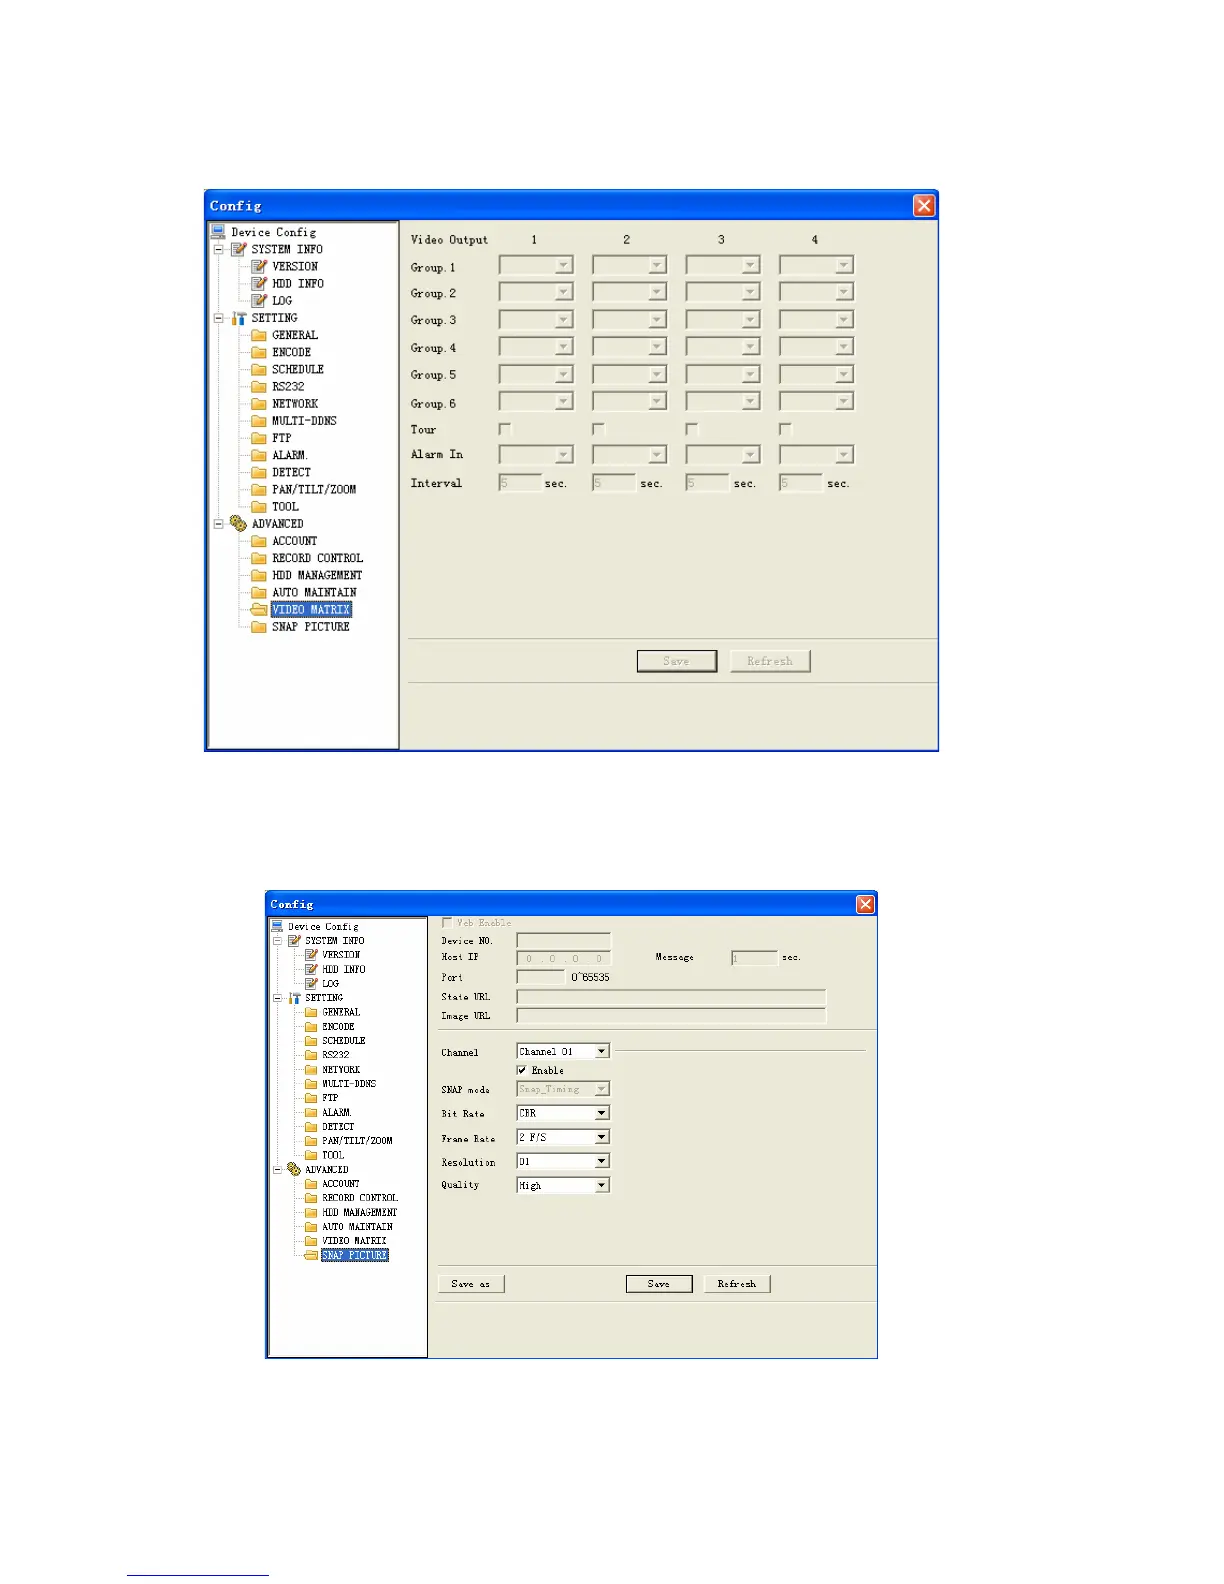Click LOG document icon in upper Config window
This screenshot has width=1224, height=1584.
click(x=259, y=300)
